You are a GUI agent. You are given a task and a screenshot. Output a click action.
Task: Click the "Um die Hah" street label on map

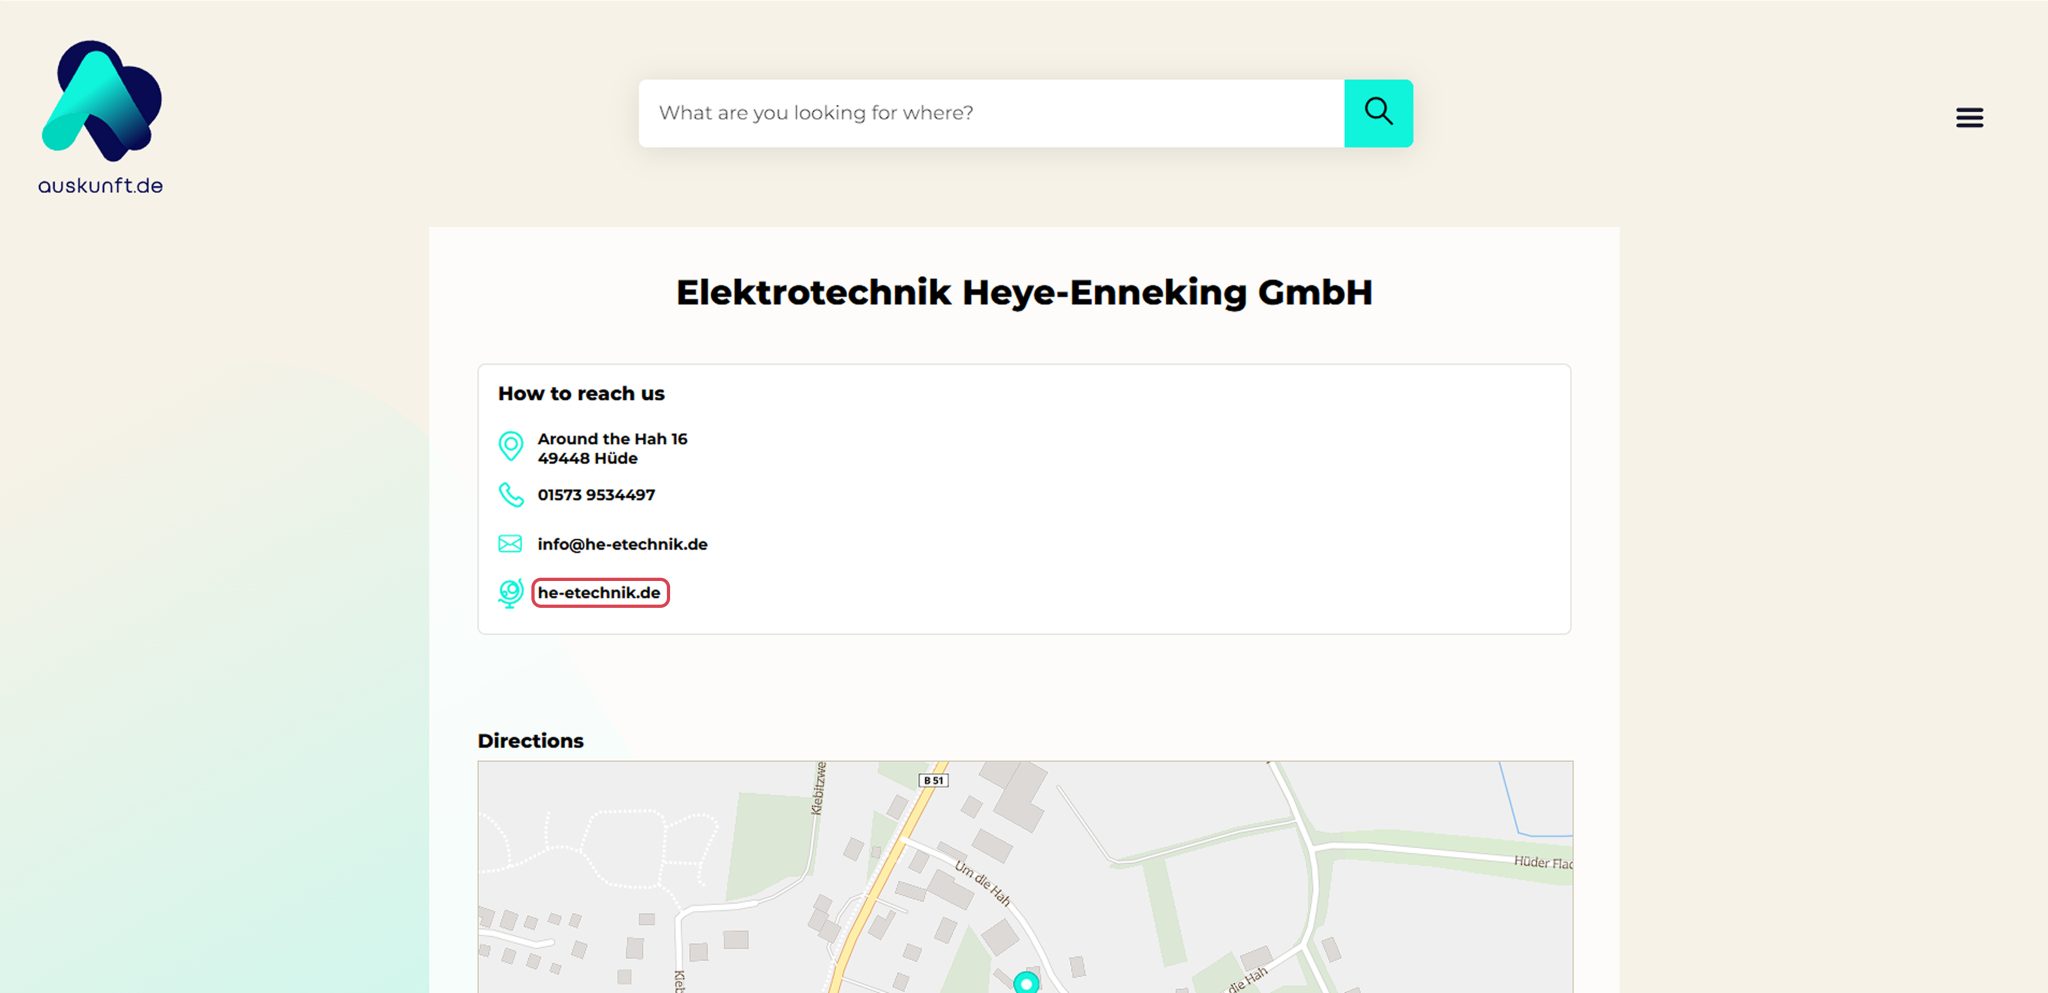[982, 882]
